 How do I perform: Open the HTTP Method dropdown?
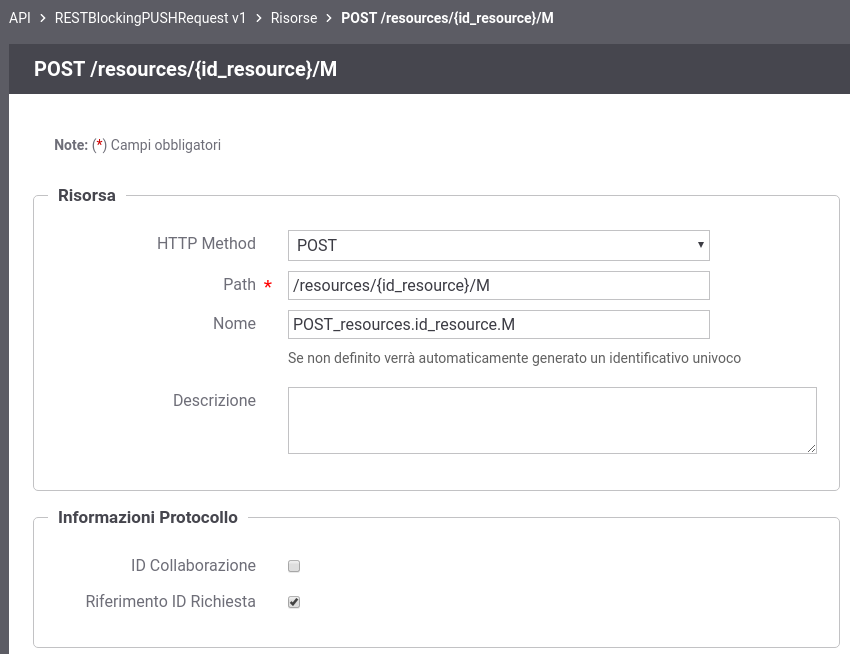tap(498, 245)
